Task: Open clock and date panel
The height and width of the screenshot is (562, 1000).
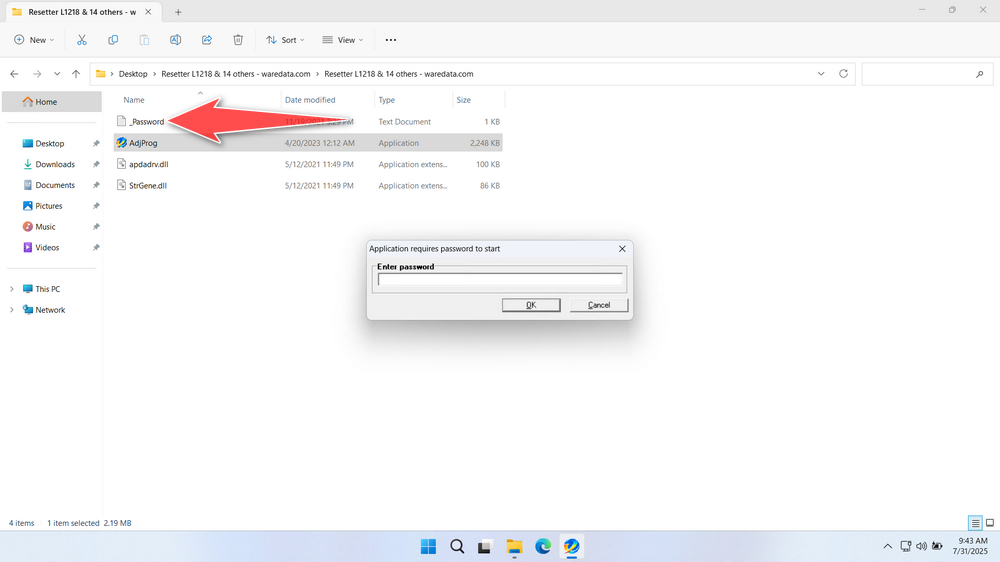Action: click(x=970, y=546)
